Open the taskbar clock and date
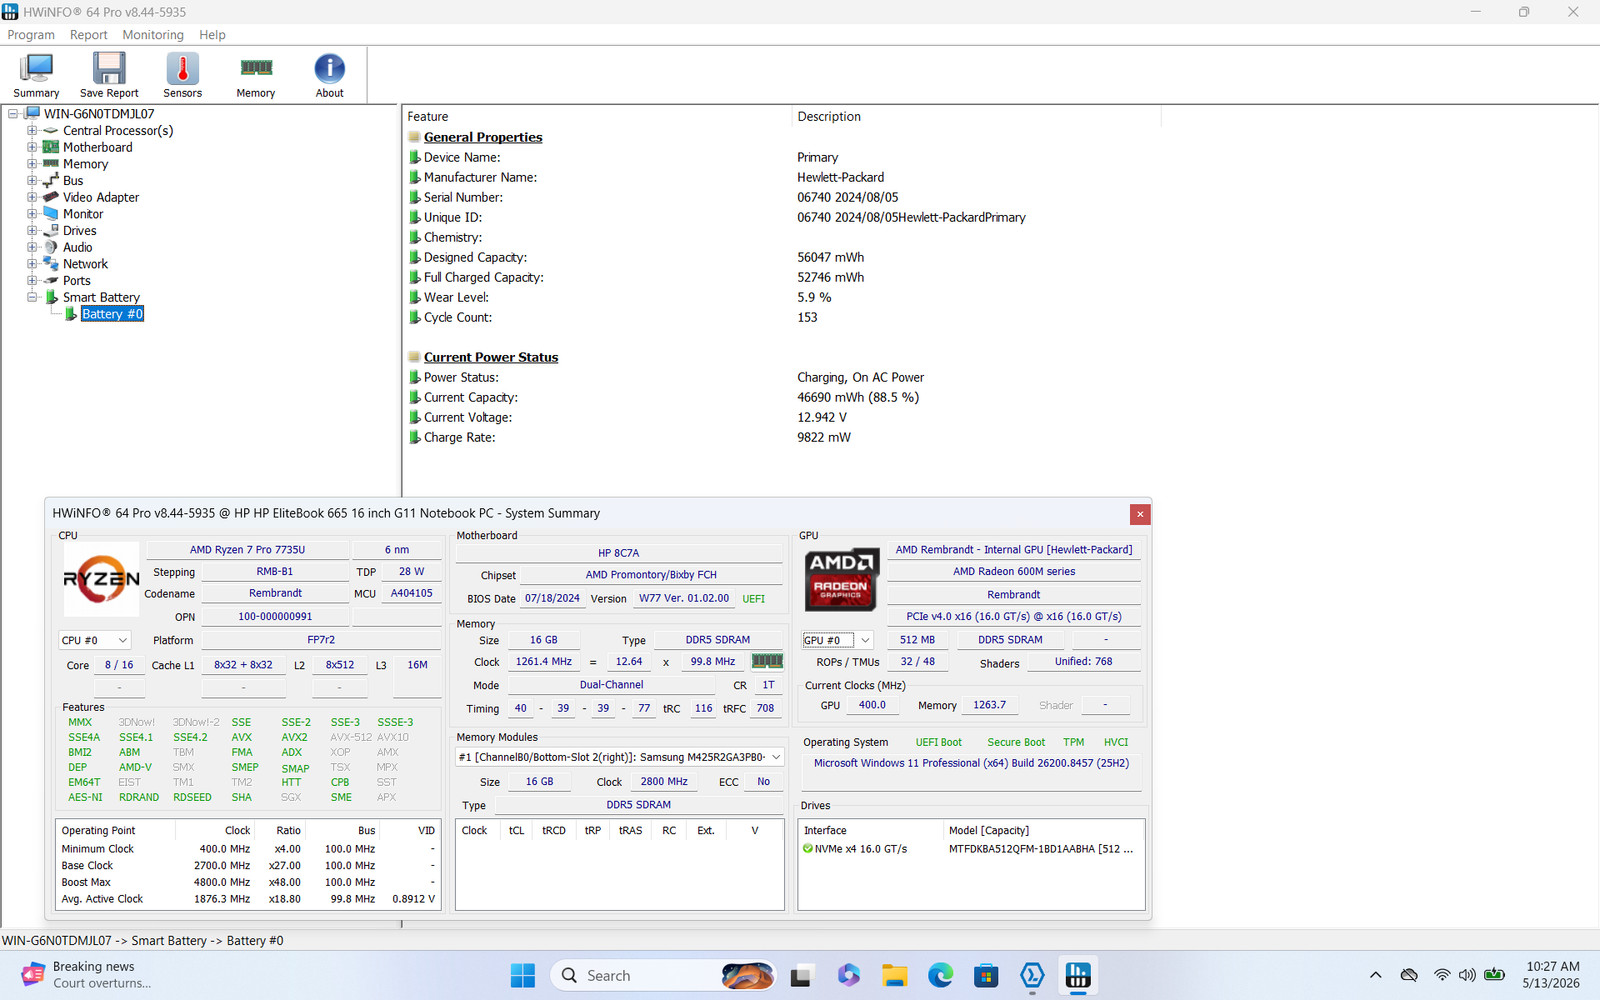 click(x=1552, y=975)
